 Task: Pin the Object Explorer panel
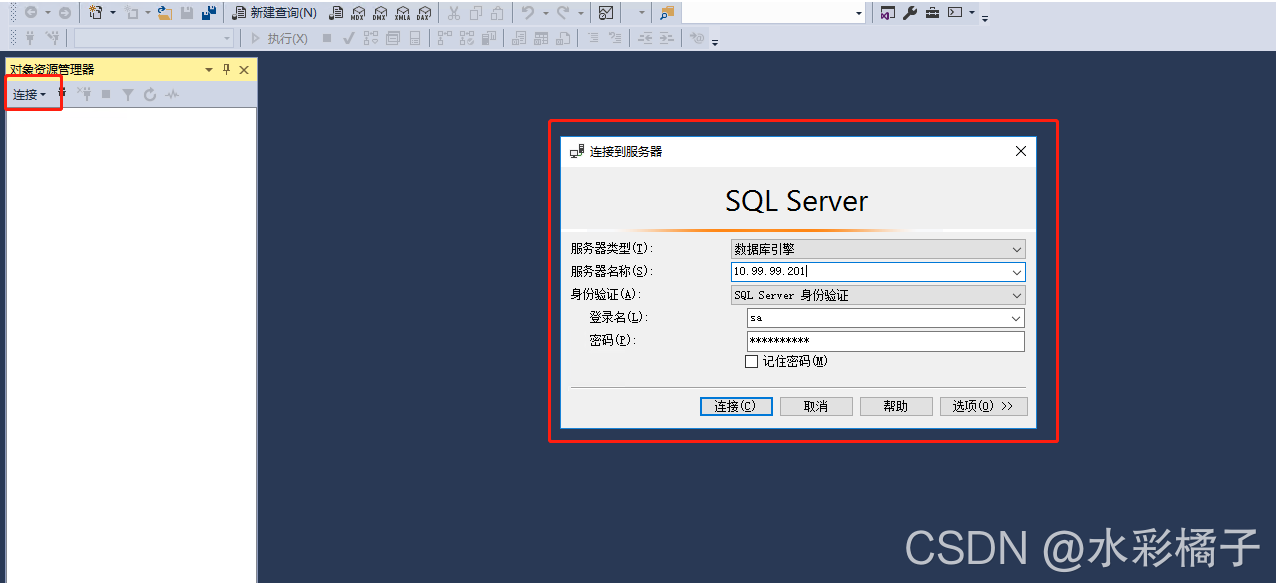click(x=226, y=69)
